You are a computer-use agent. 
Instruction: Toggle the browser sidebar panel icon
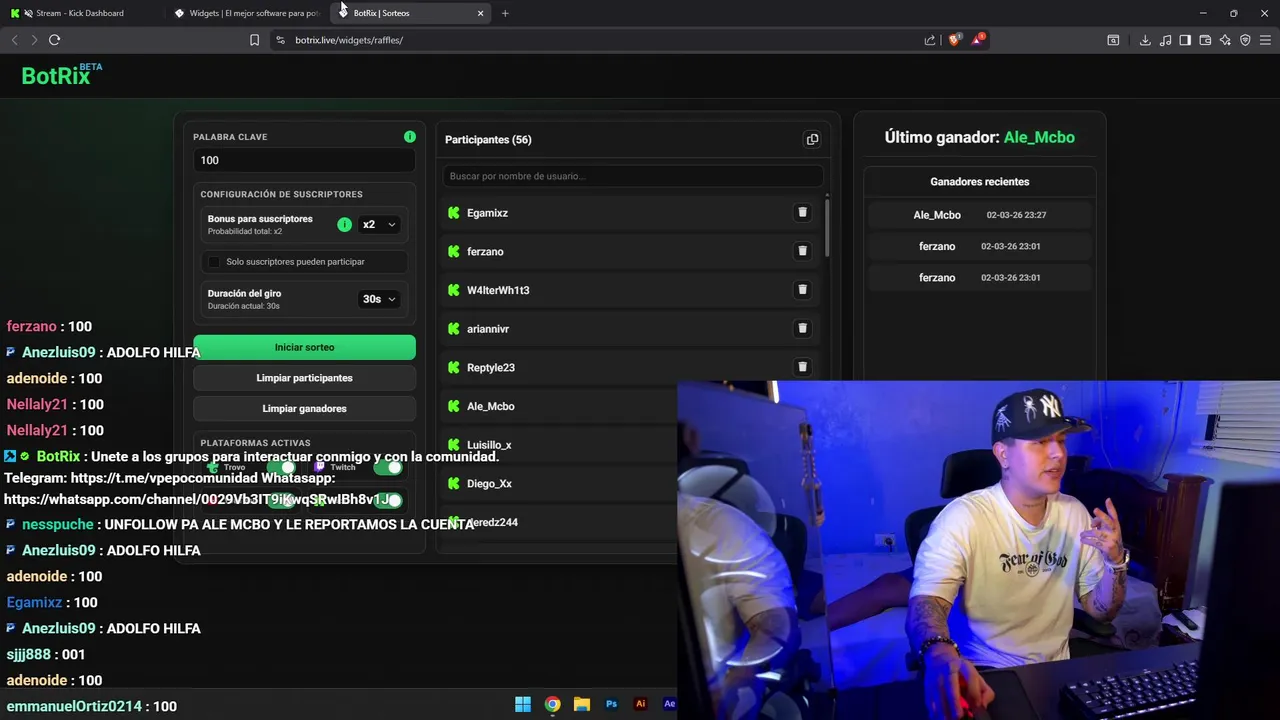point(1185,40)
